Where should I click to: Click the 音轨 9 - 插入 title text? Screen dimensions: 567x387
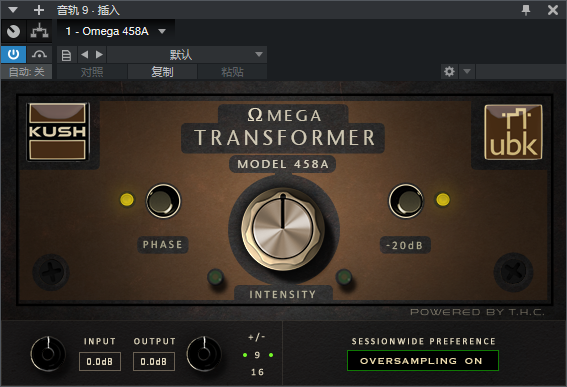click(x=88, y=10)
